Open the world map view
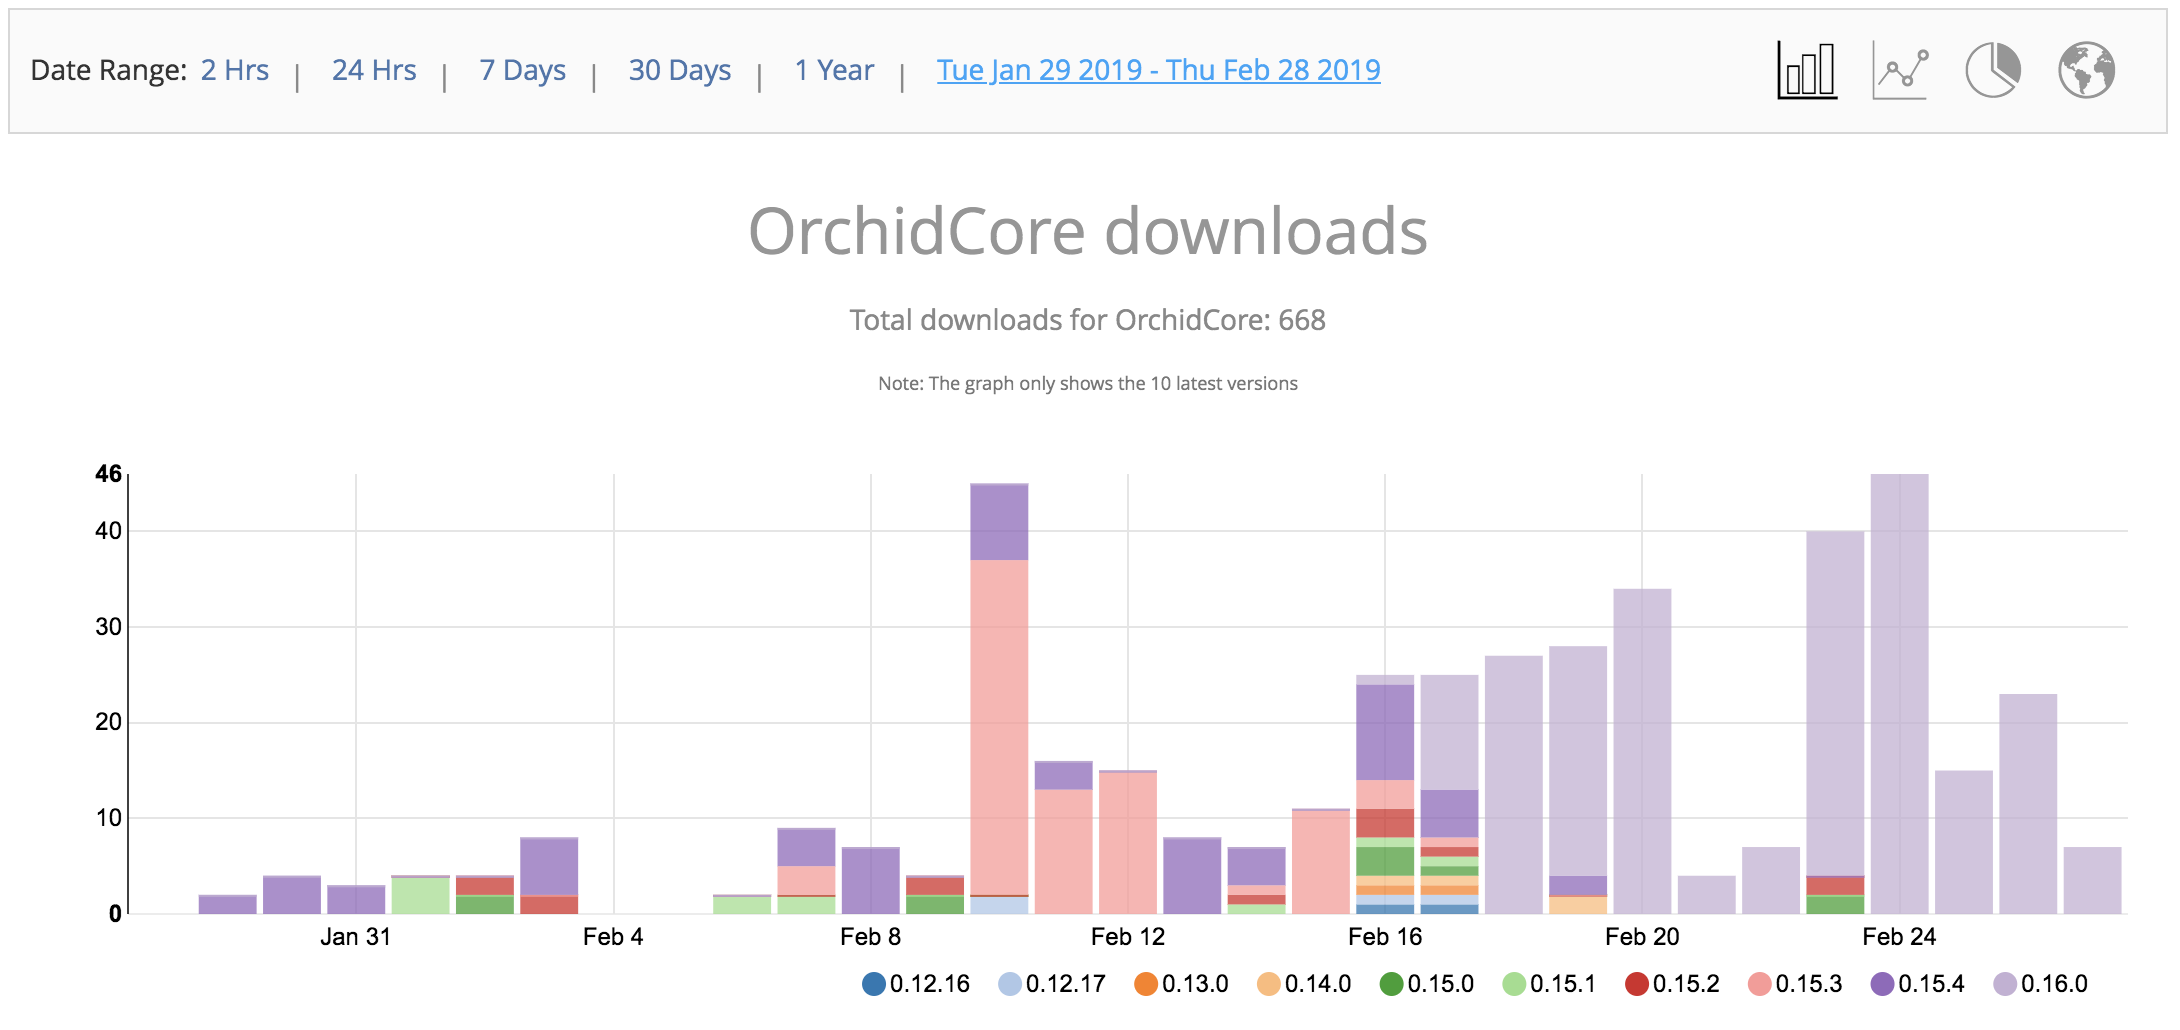 pyautogui.click(x=2086, y=70)
